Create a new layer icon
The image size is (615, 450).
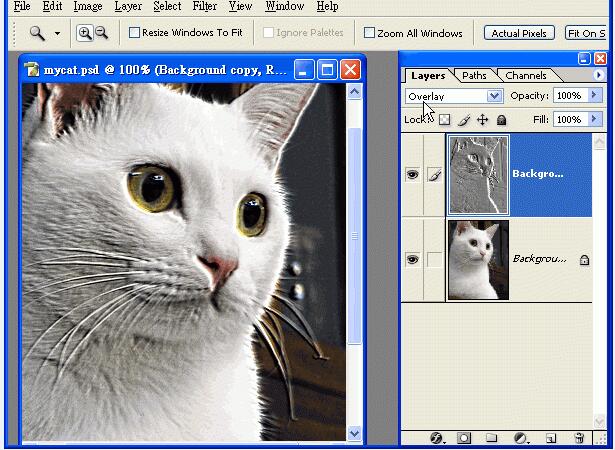coord(551,438)
